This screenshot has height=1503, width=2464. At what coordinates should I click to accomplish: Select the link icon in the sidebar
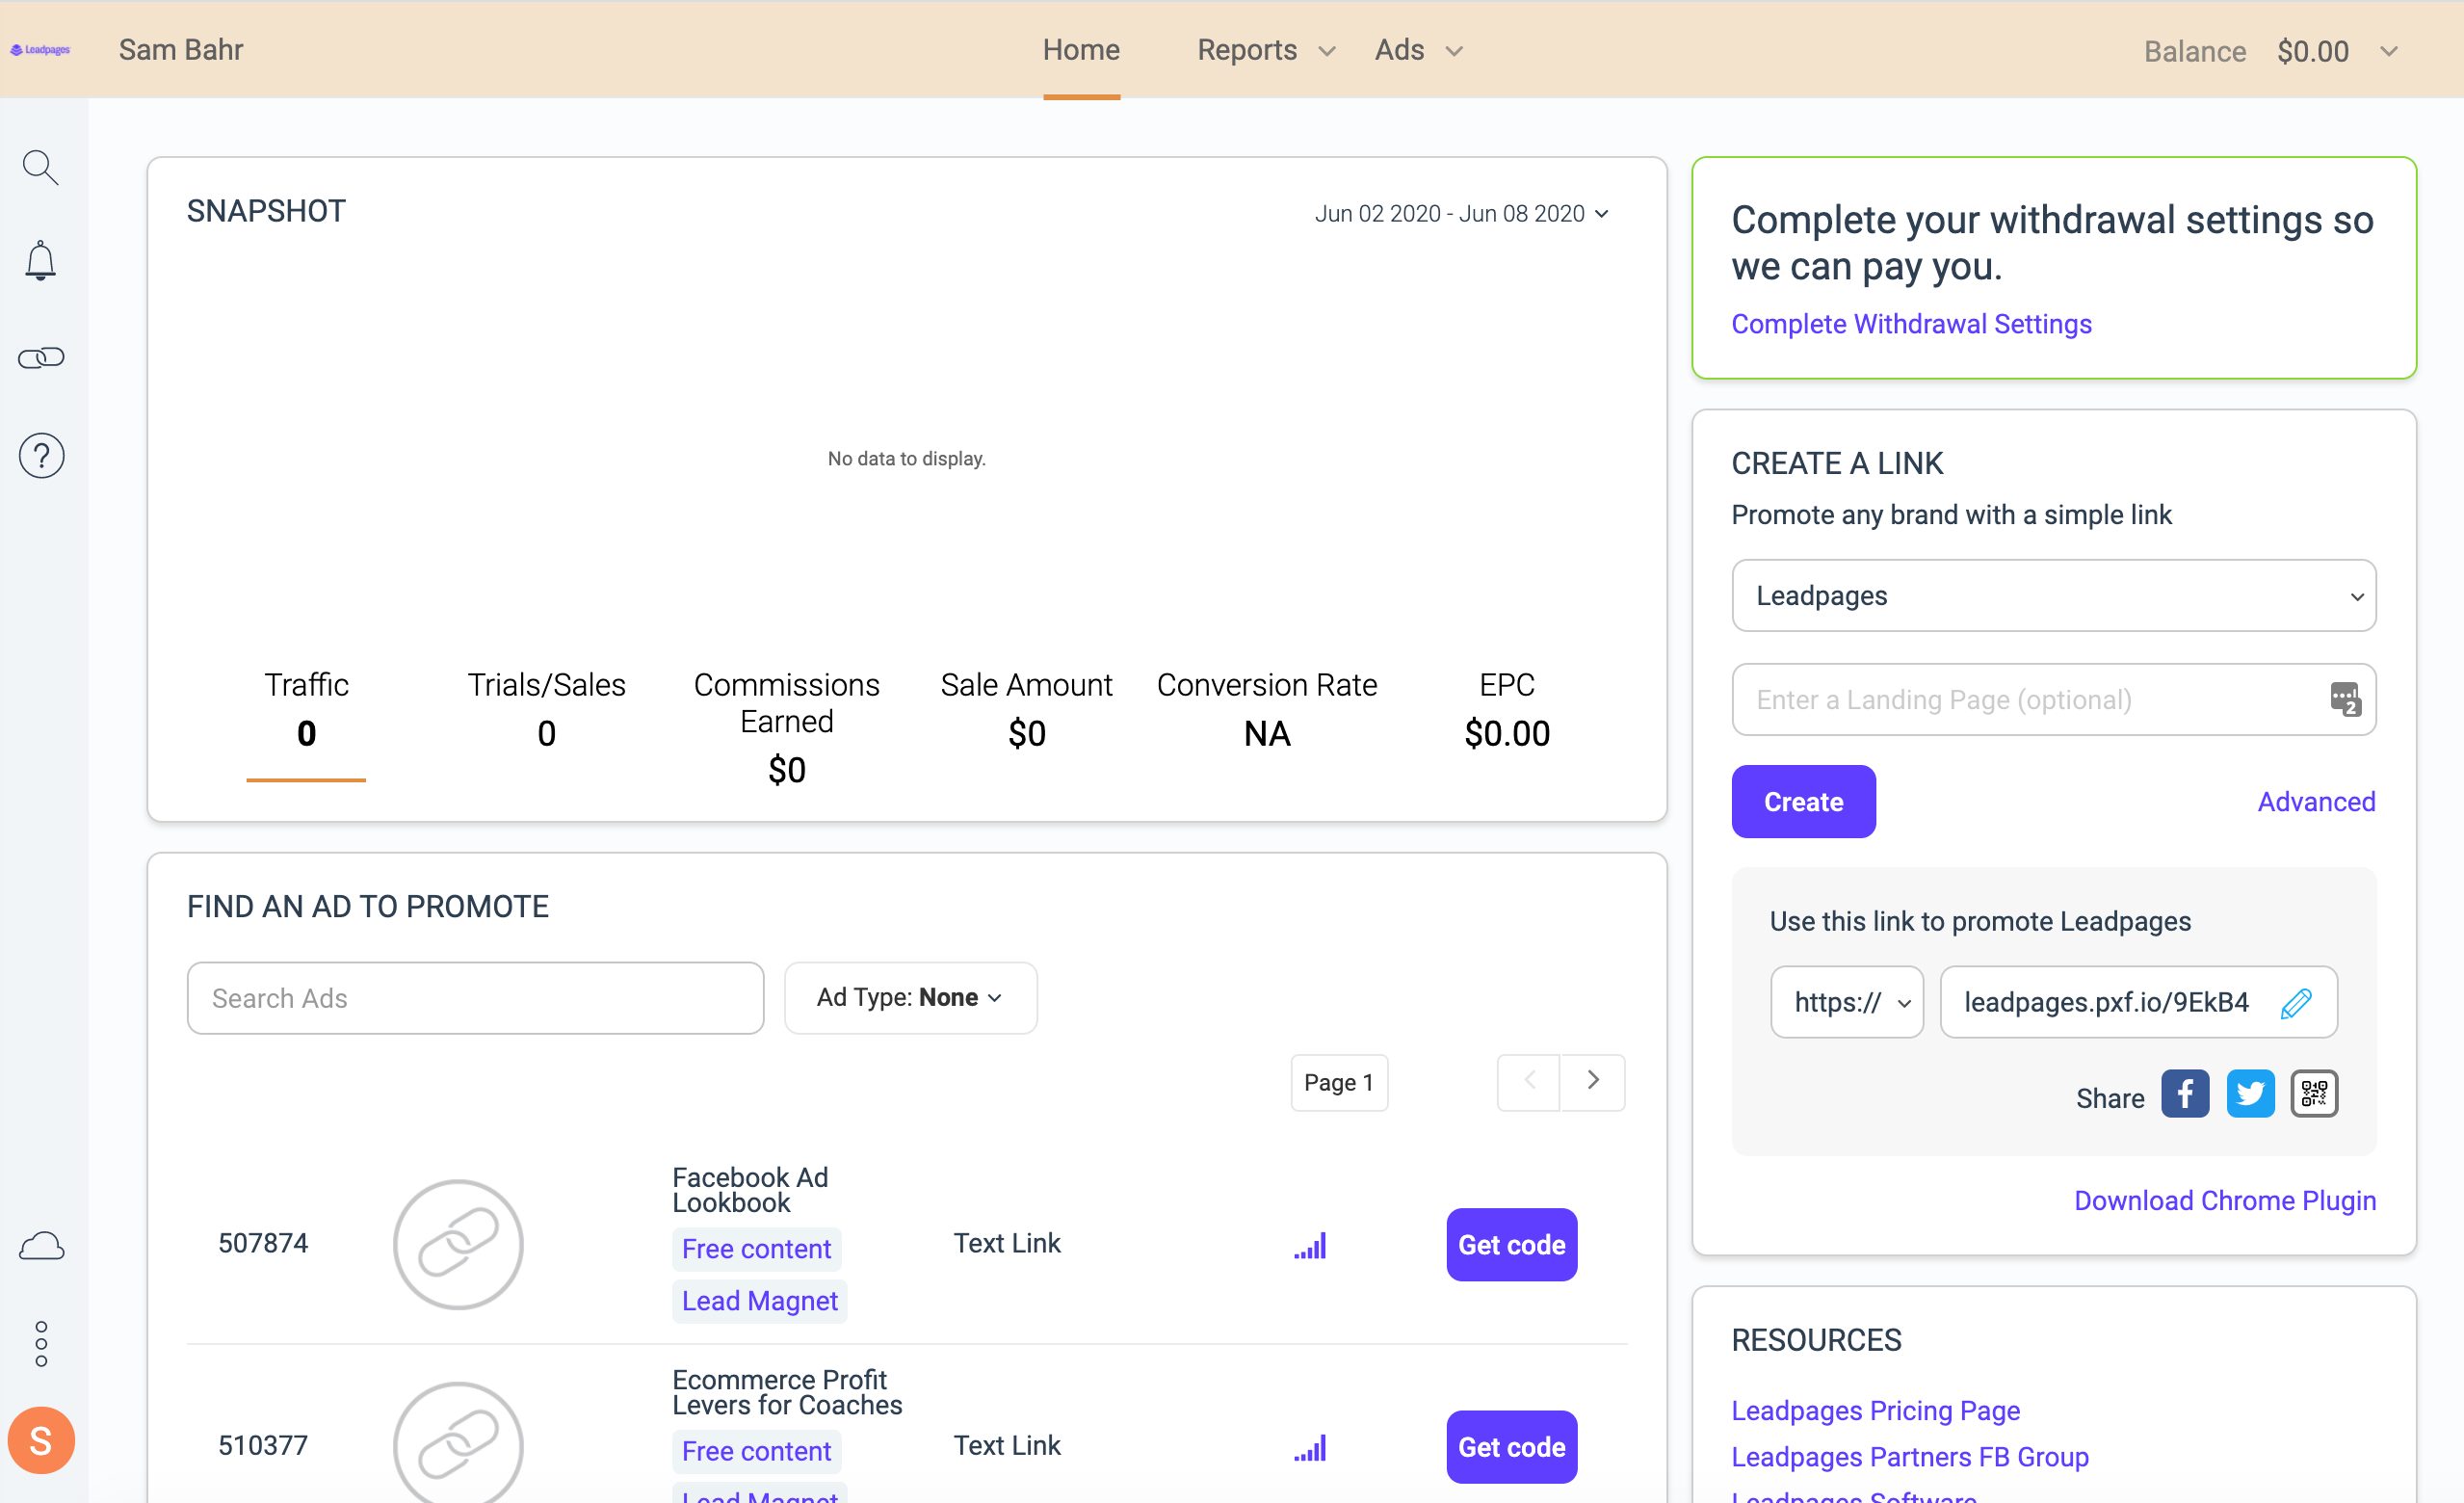(x=40, y=357)
